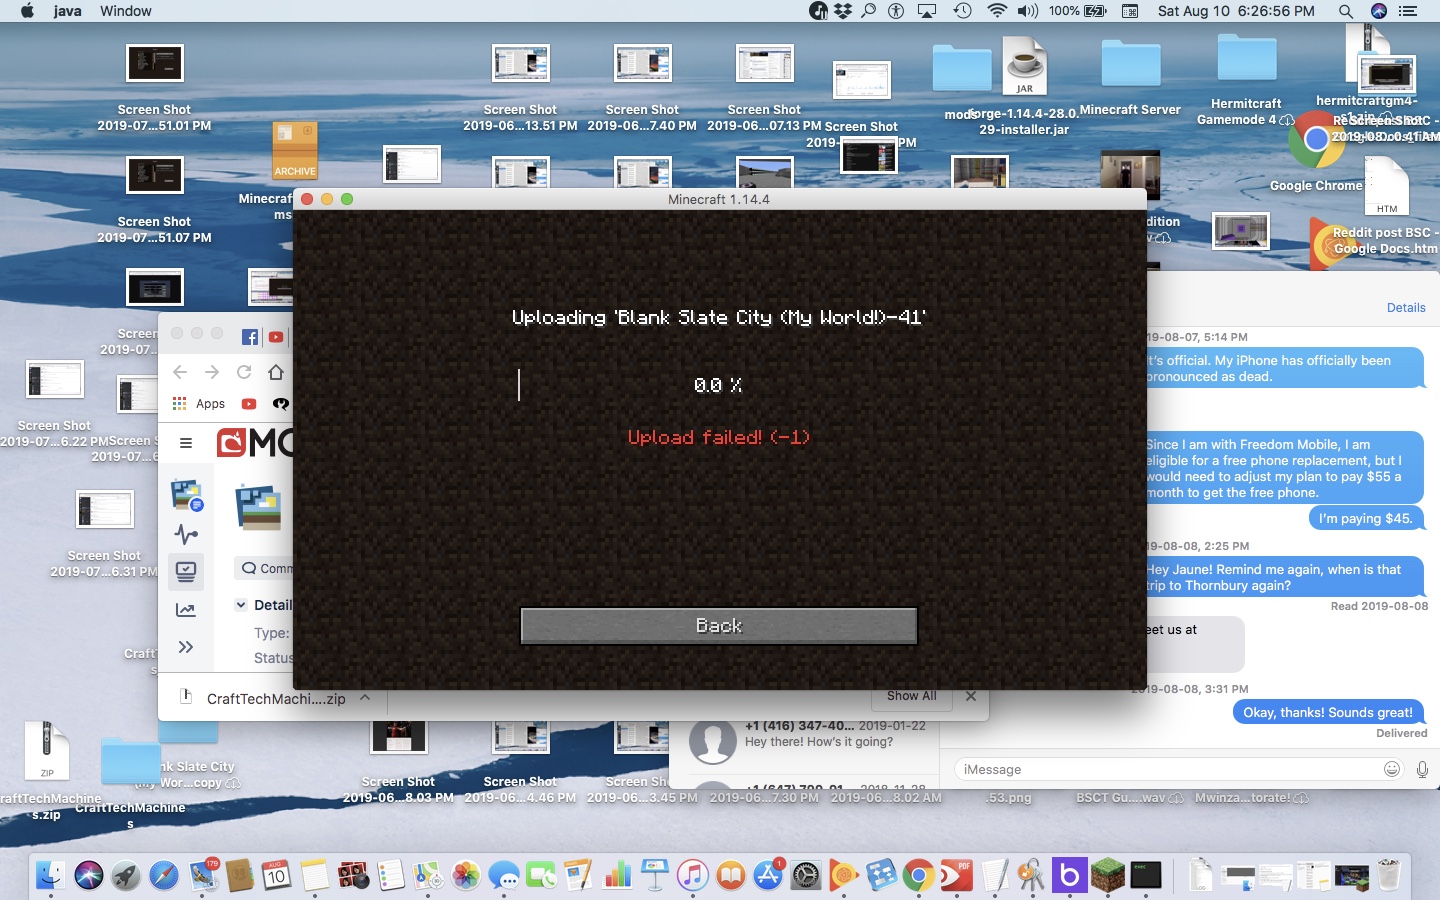Open the Wi-Fi status menu
Screen dimensions: 1440x900
[x=996, y=11]
